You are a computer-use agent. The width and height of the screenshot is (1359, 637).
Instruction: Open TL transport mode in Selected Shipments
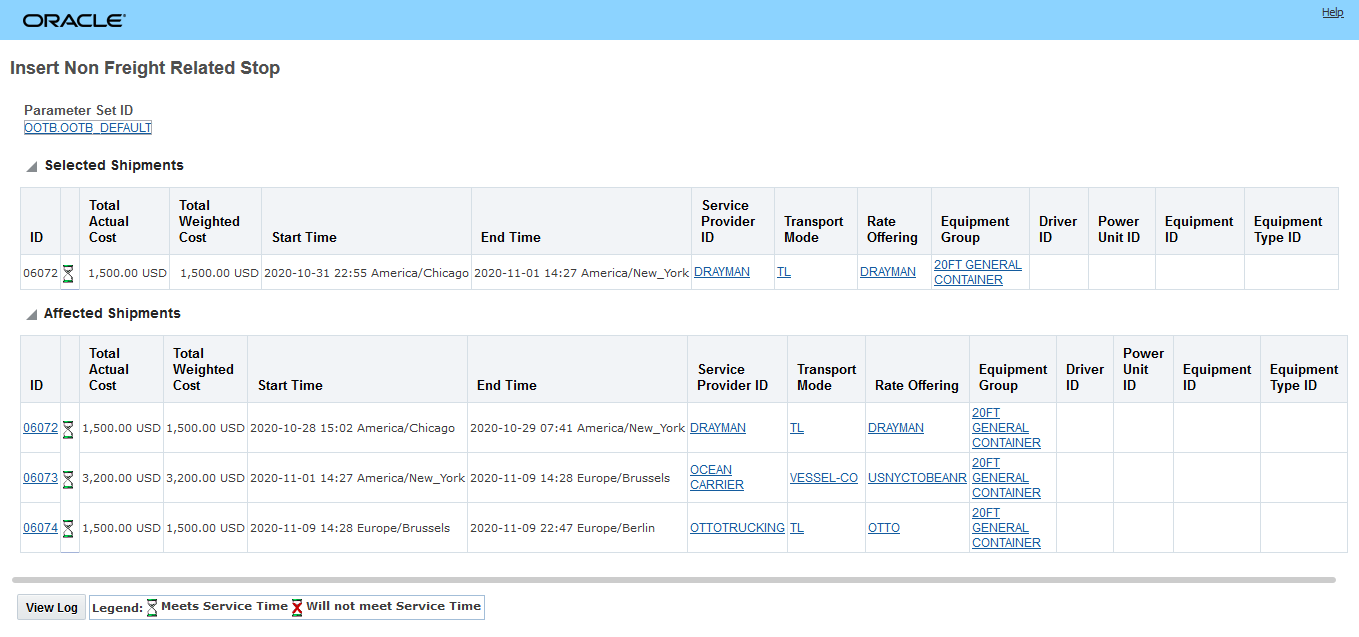[x=784, y=272]
